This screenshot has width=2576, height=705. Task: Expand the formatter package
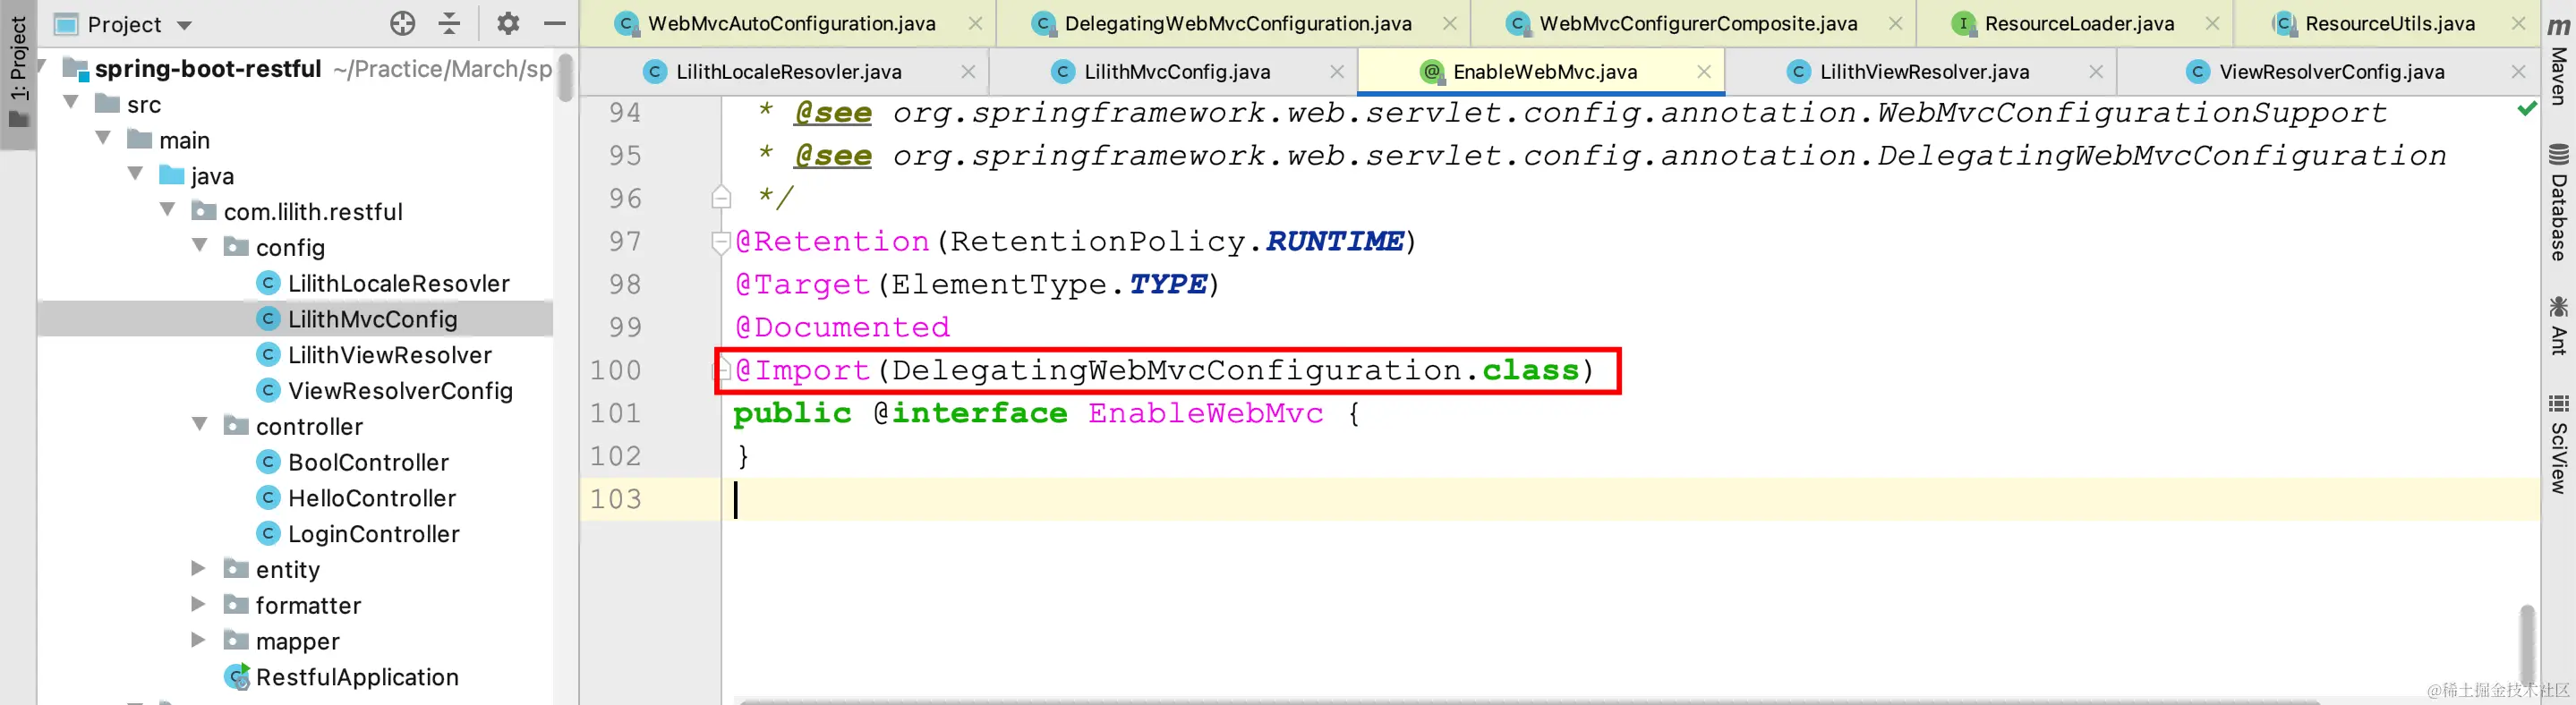[198, 604]
